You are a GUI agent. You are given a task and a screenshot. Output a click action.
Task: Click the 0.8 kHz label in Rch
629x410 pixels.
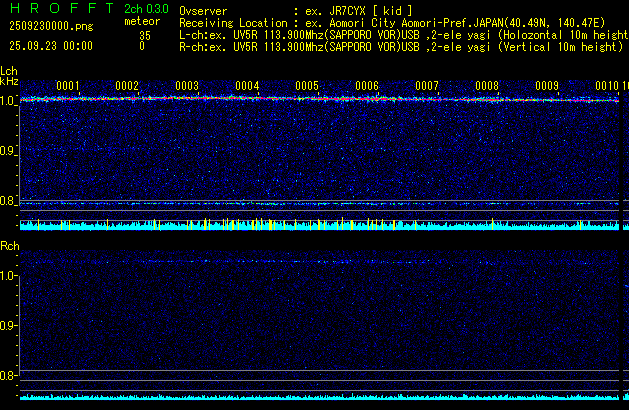9,376
